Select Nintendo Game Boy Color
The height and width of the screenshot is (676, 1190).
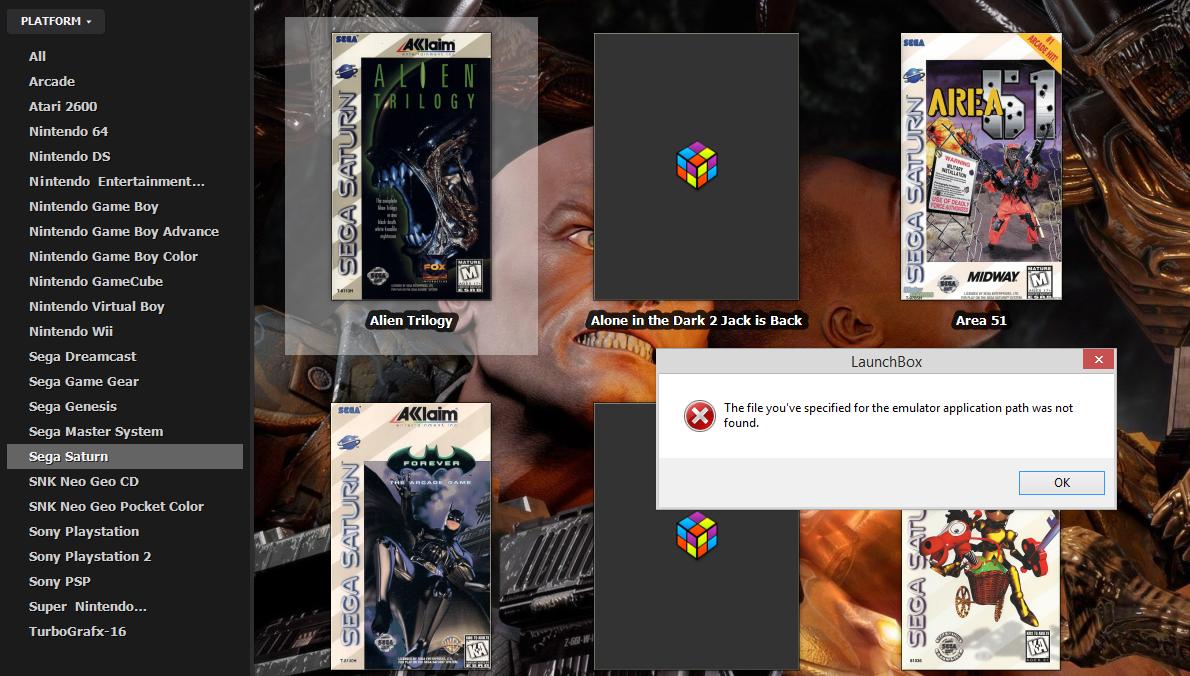113,256
